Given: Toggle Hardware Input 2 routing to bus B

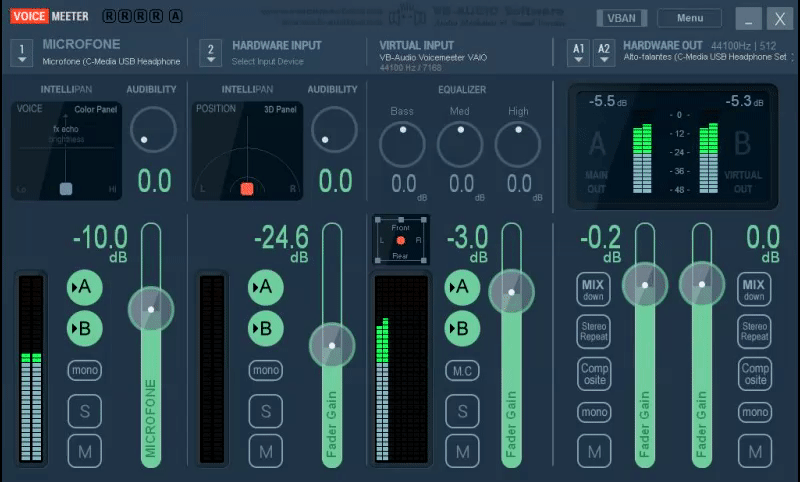Looking at the screenshot, I should coord(266,328).
